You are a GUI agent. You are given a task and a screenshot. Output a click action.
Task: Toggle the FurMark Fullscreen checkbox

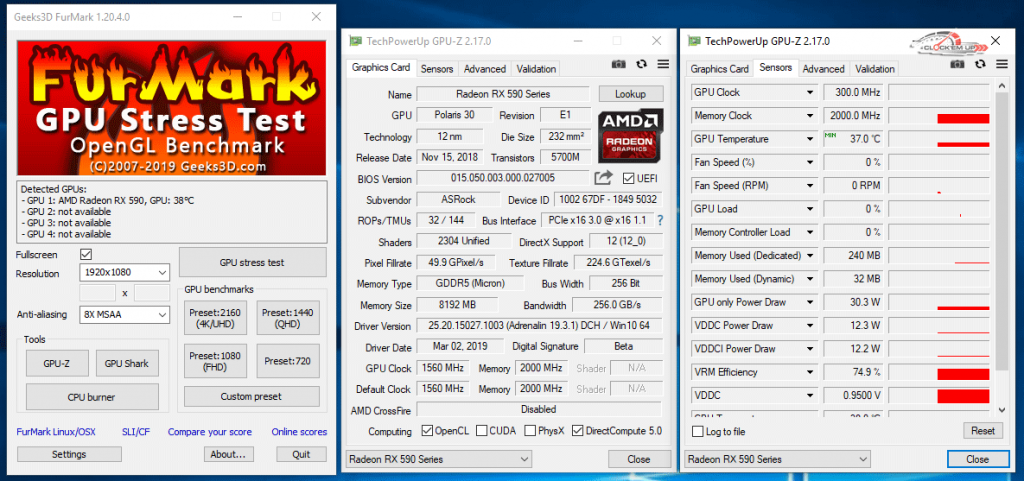click(86, 255)
